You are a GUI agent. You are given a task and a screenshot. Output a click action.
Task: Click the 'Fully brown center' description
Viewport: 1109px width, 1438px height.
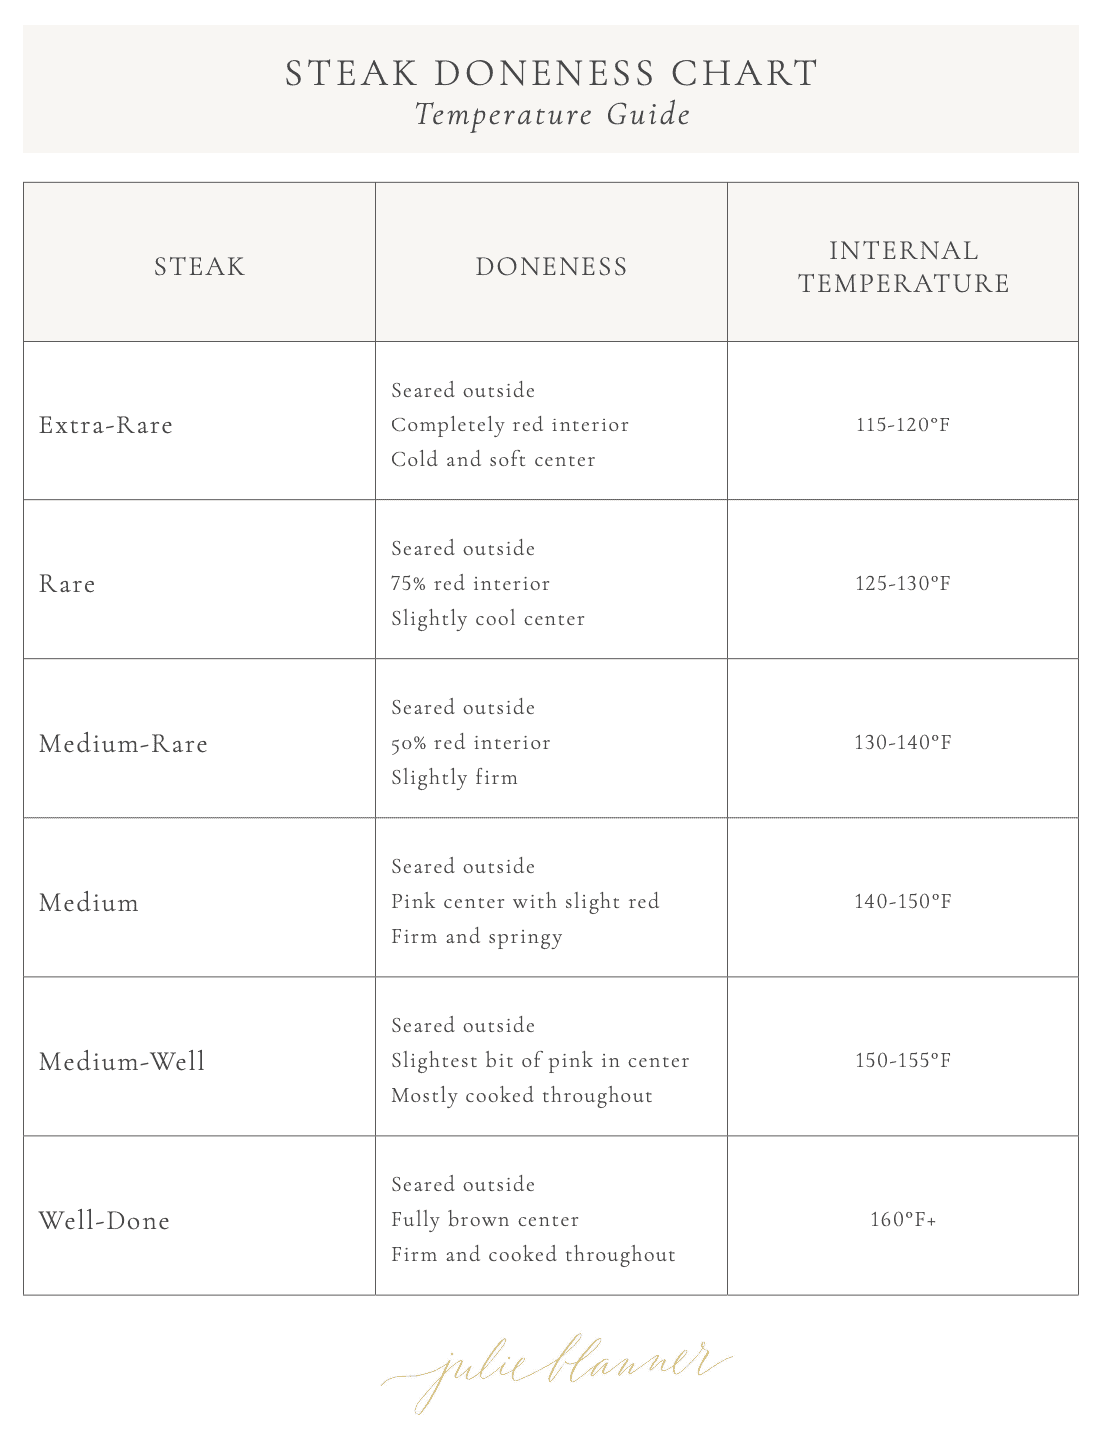(x=485, y=1220)
